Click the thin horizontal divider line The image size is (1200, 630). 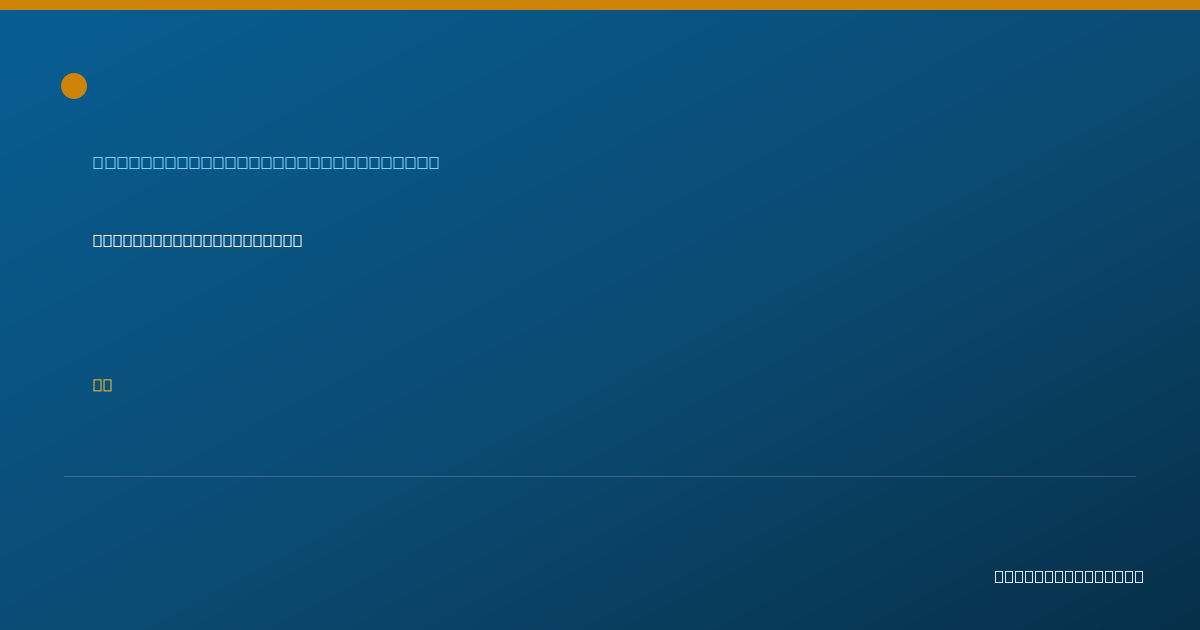pos(600,476)
